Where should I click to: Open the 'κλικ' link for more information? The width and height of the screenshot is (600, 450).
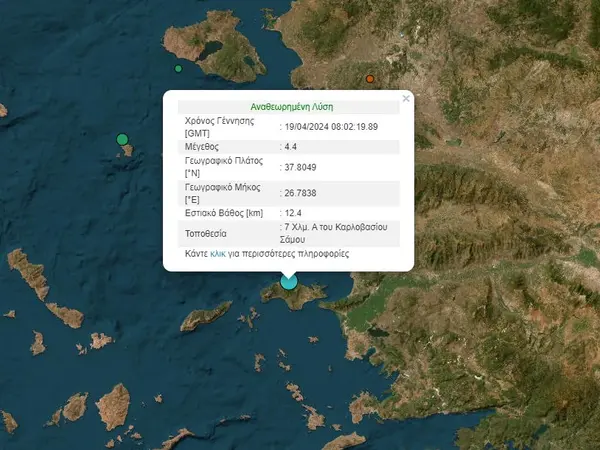tap(218, 254)
